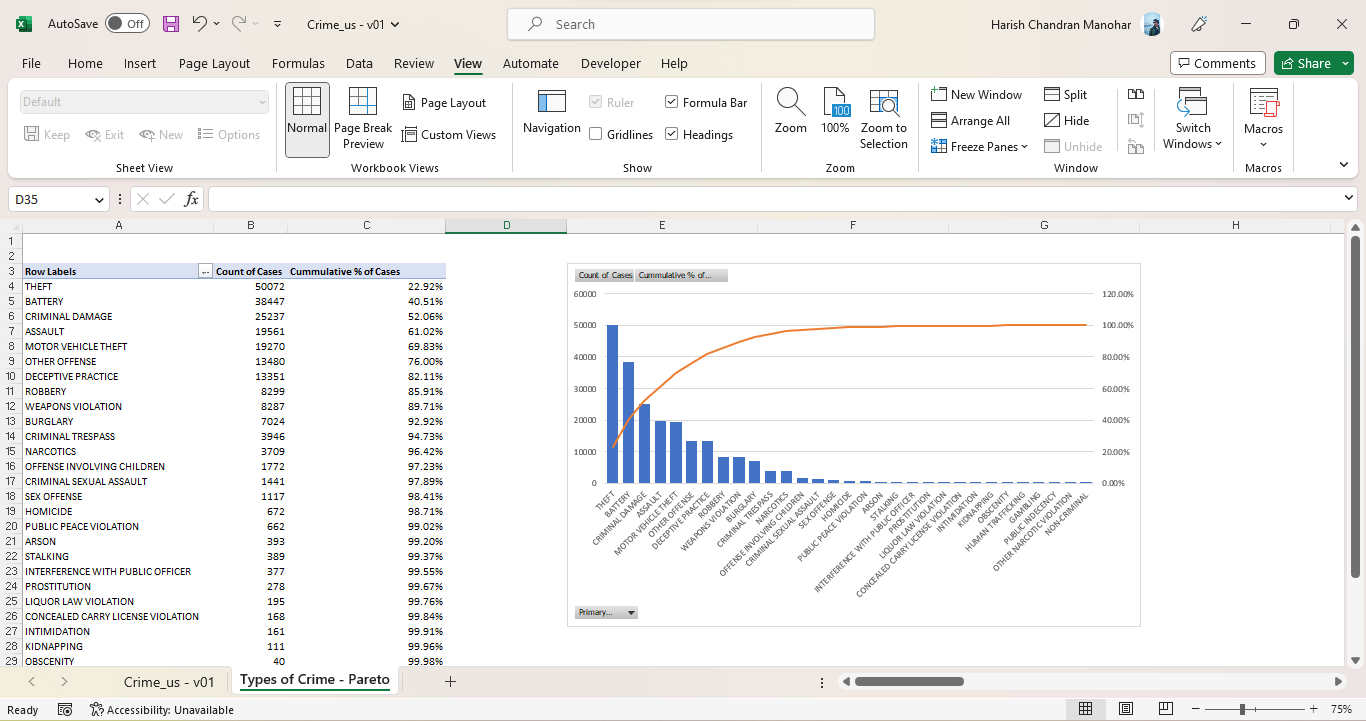Toggle AutoSave on
The height and width of the screenshot is (721, 1366).
(x=128, y=24)
